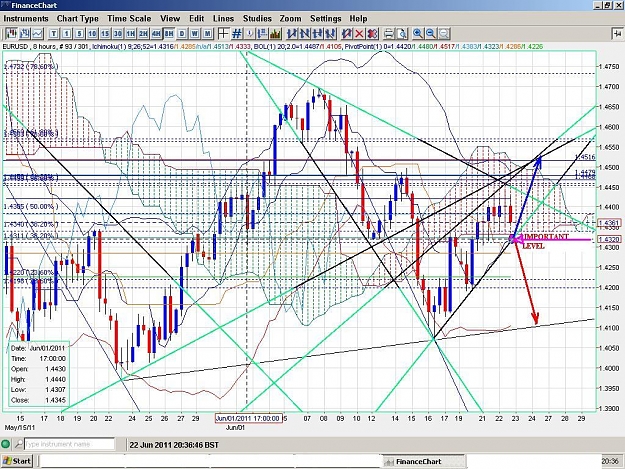Screen dimensions: 625x469
Task: Click the price levels toolbar icon
Action: [x=263, y=33]
